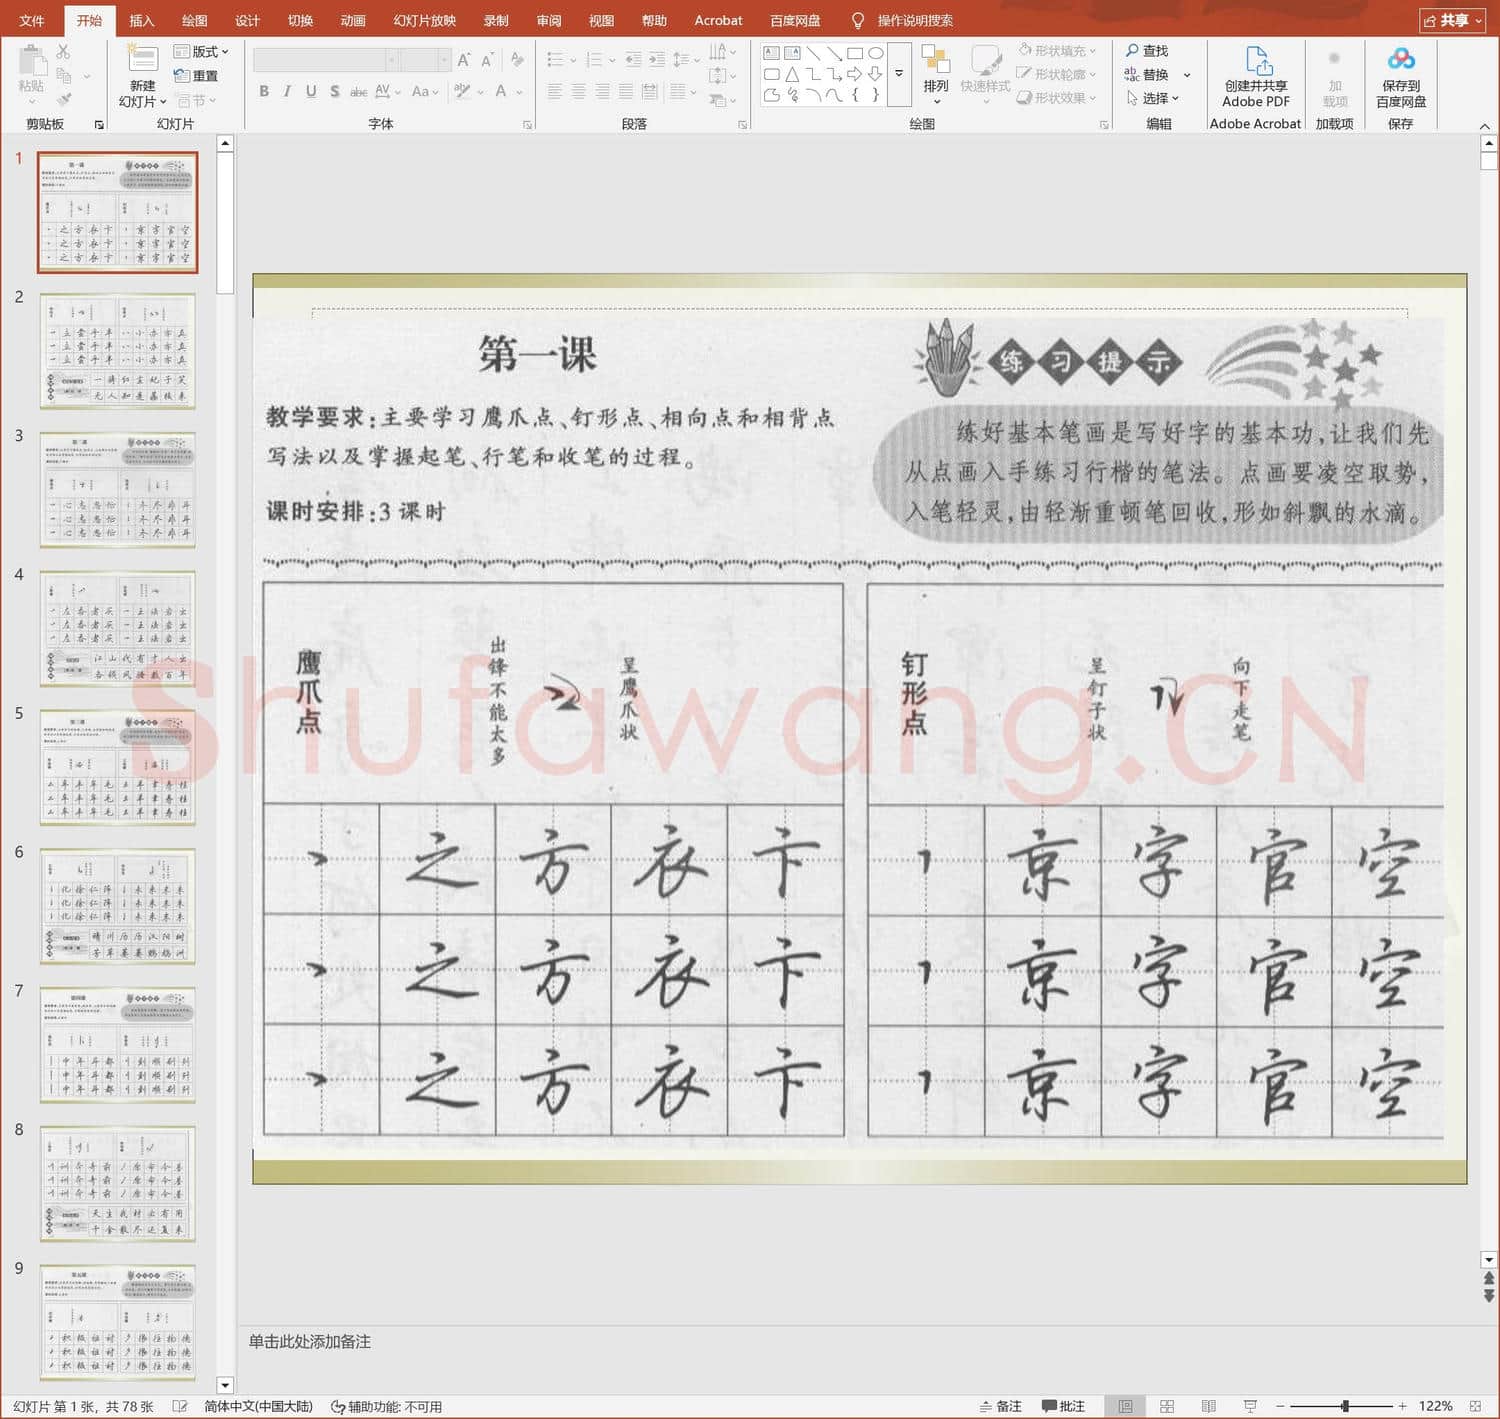Click the Increase Indent icon
The height and width of the screenshot is (1419, 1500).
click(x=657, y=60)
